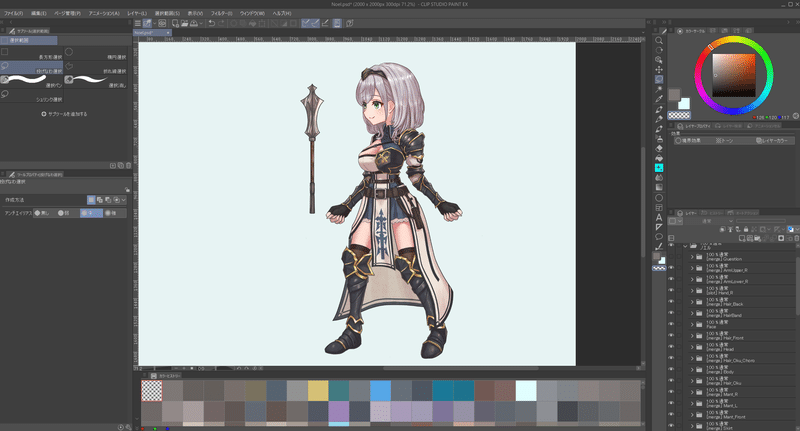
Task: Open the Layer (L) menu
Action: (137, 13)
